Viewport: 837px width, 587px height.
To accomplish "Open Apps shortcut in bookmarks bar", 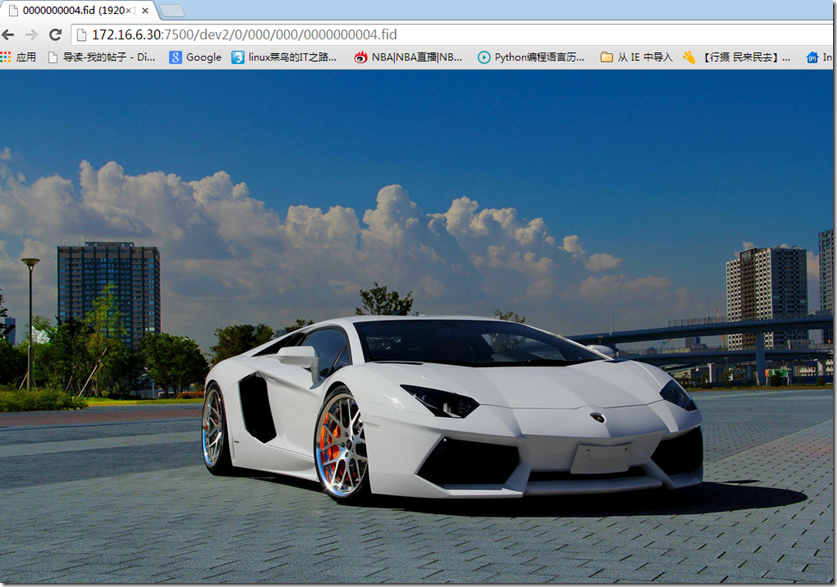I will point(18,57).
